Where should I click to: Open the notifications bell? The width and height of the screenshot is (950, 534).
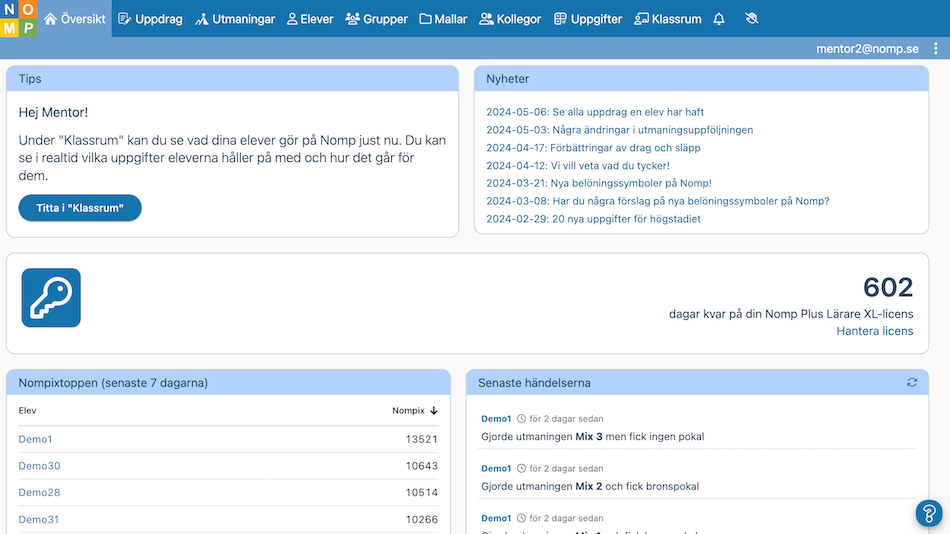click(719, 19)
